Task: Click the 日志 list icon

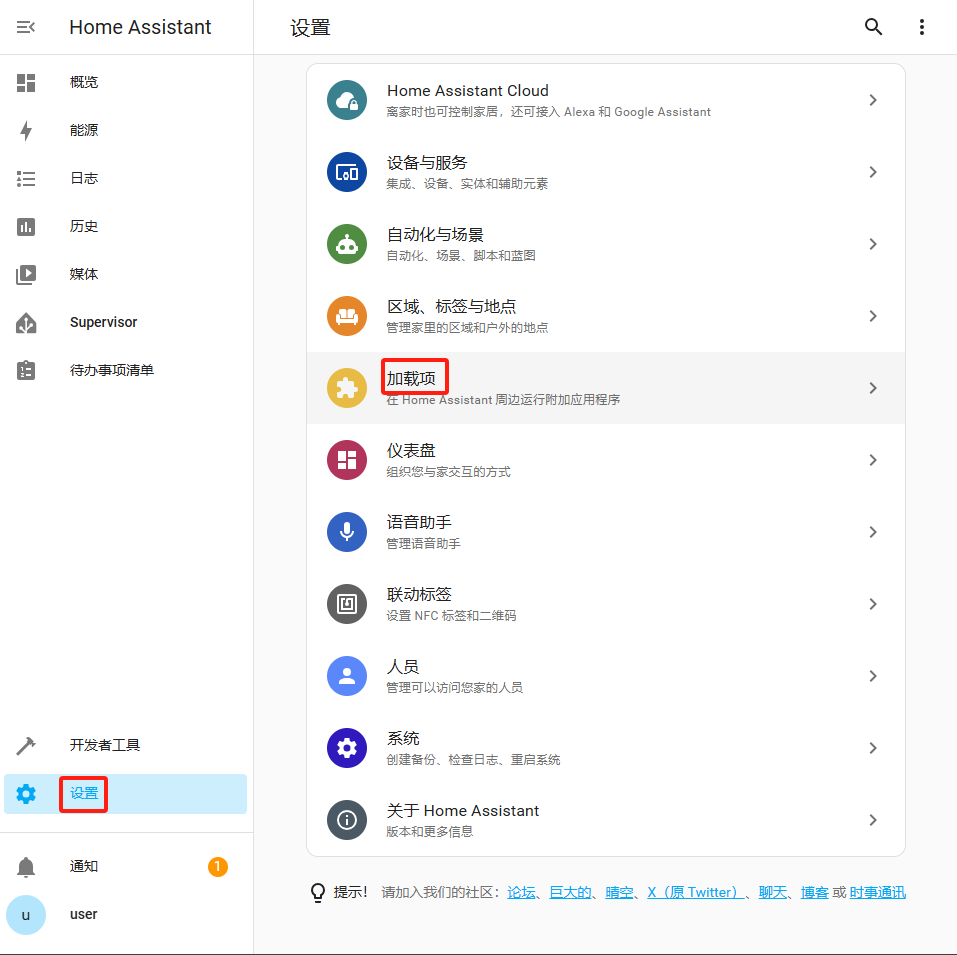Action: [26, 179]
